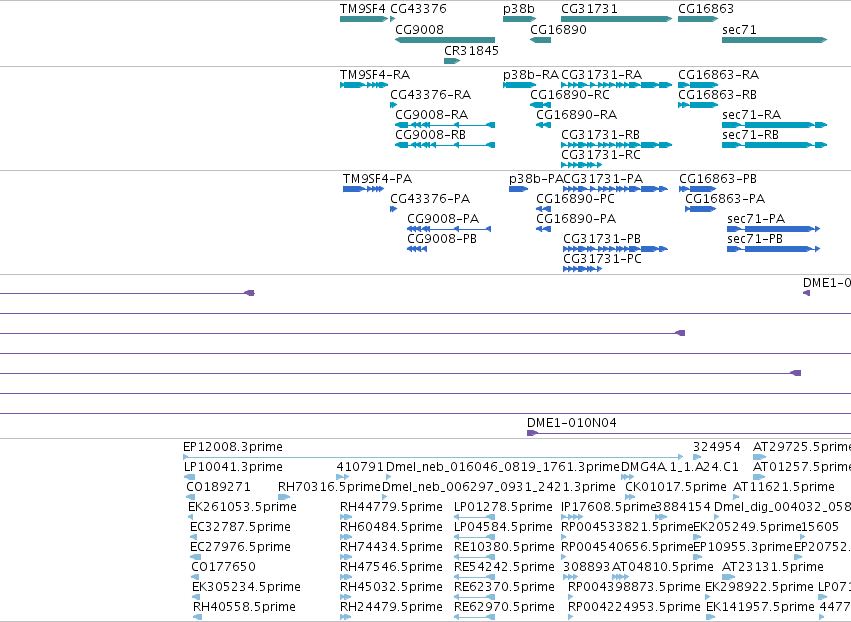Image resolution: width=851 pixels, height=622 pixels.
Task: Select the sec71-RA transcript label
Action: (752, 115)
